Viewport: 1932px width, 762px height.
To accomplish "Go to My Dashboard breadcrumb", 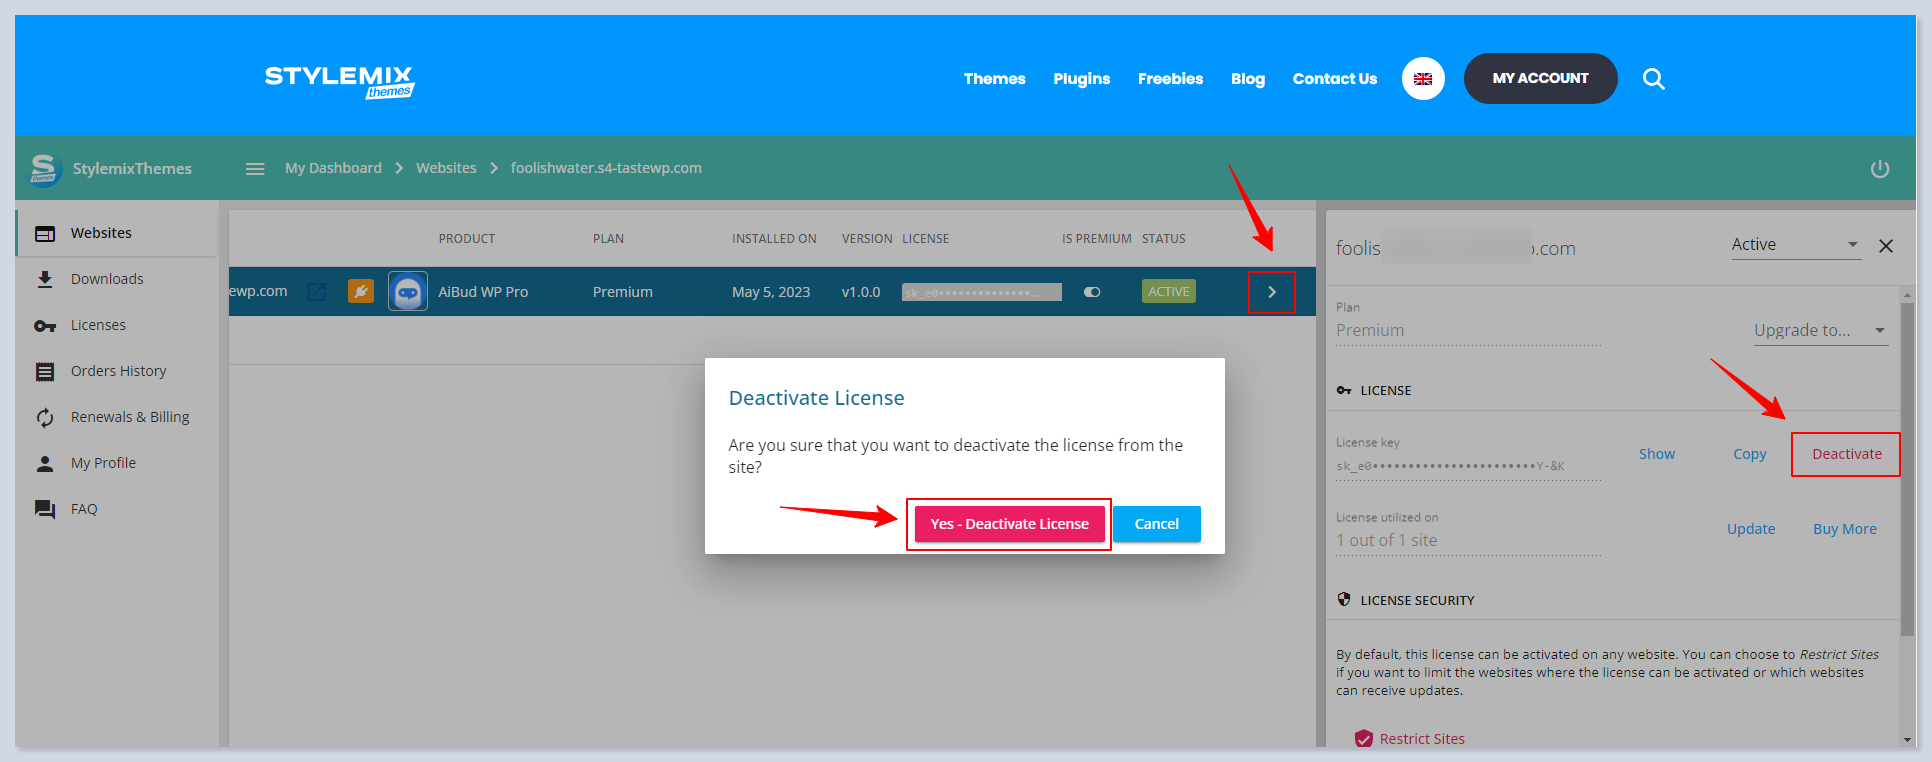I will click(333, 168).
